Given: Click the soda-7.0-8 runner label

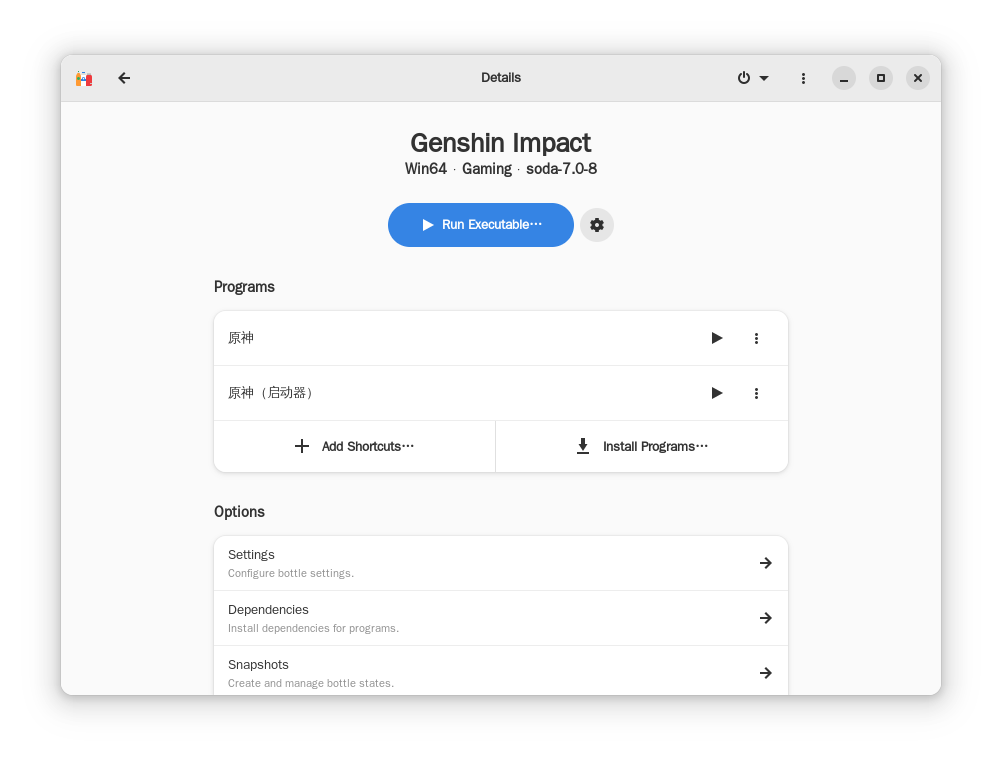Looking at the screenshot, I should 562,169.
